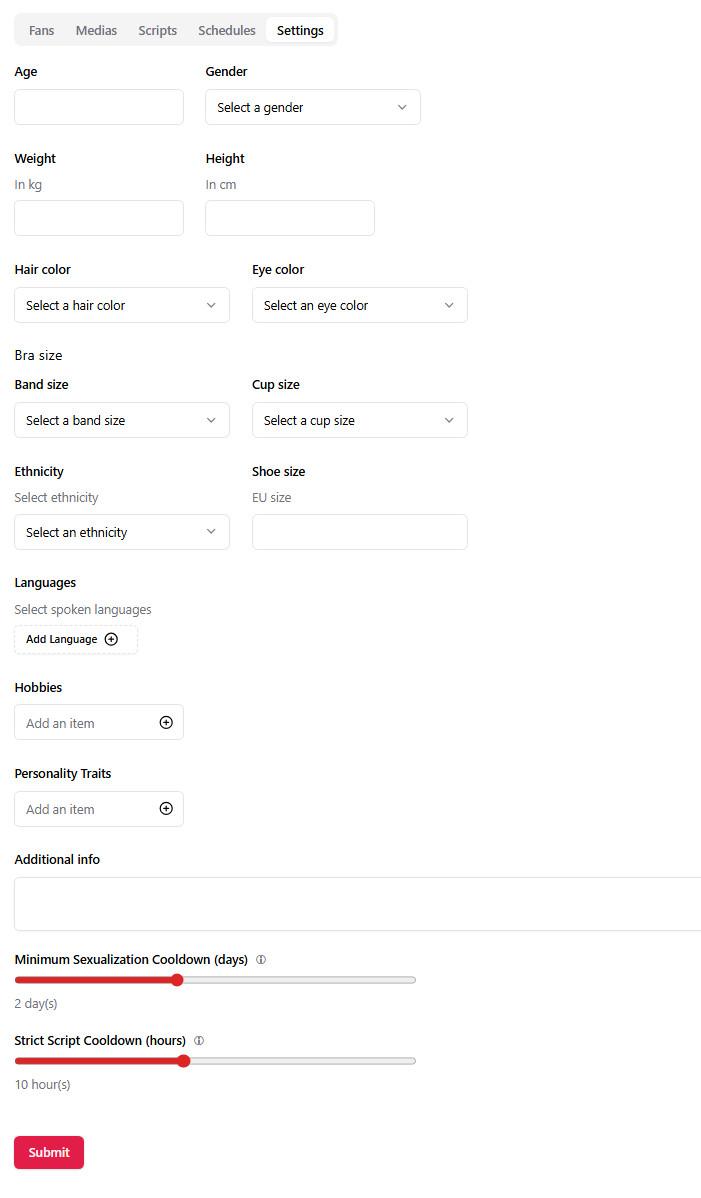Adjust the Minimum Sexualization Cooldown slider handle
Screen dimensions: 701x1198
coord(177,980)
